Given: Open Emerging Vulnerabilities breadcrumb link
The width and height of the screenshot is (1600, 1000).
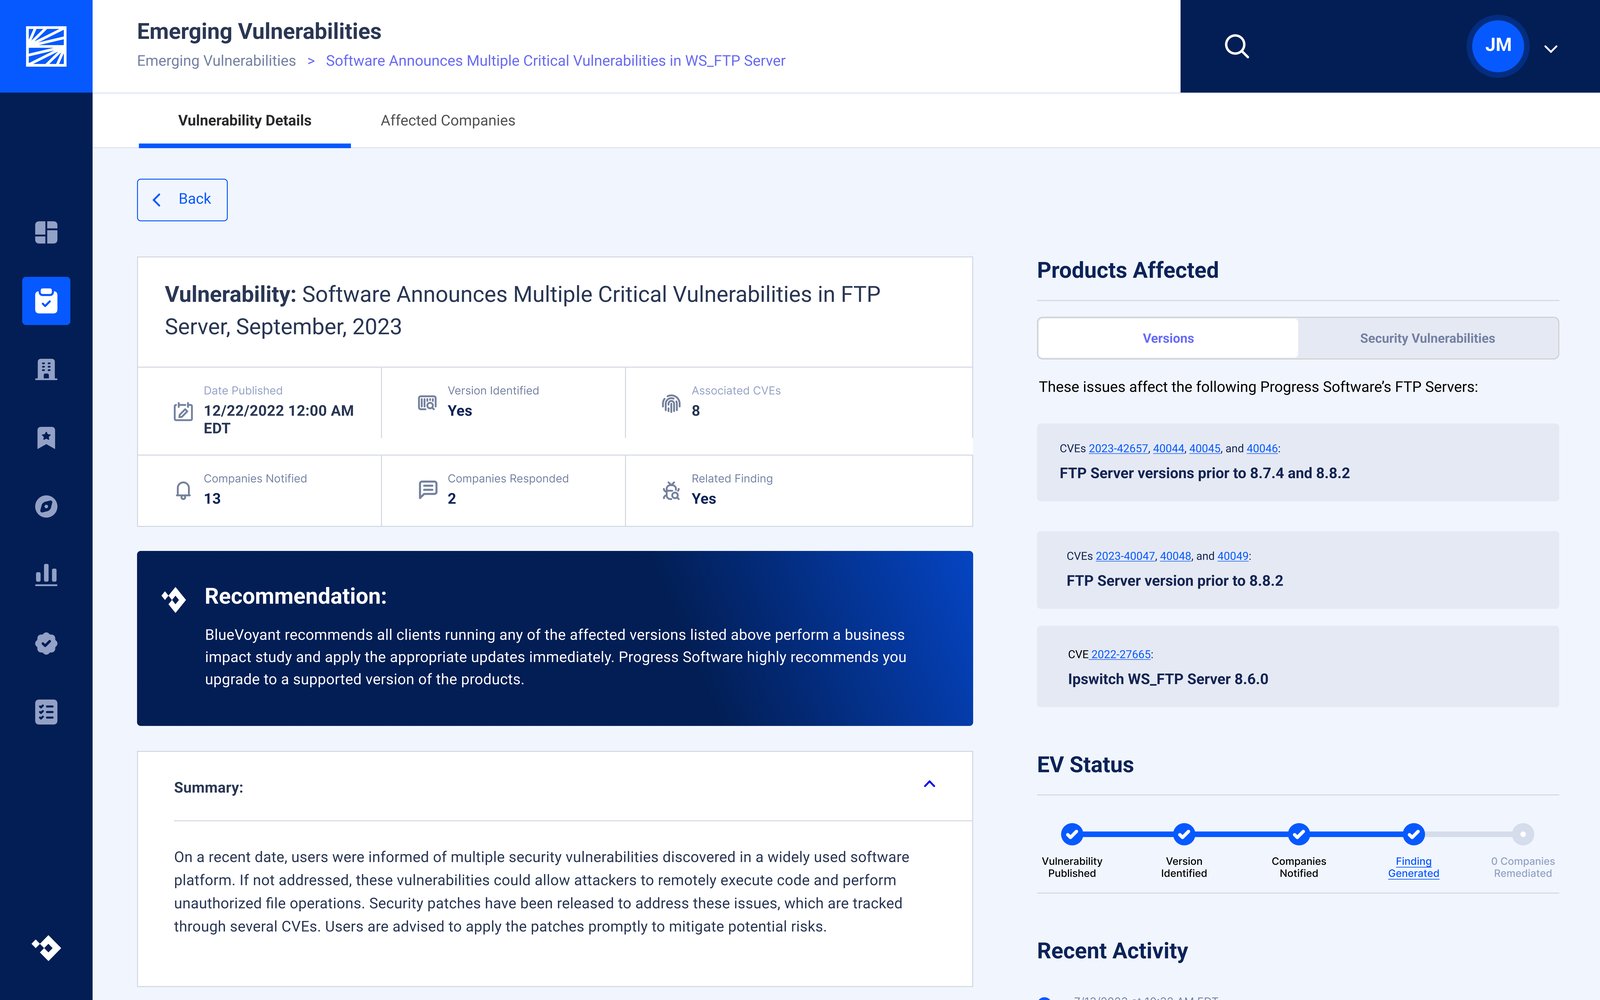Looking at the screenshot, I should click(216, 61).
